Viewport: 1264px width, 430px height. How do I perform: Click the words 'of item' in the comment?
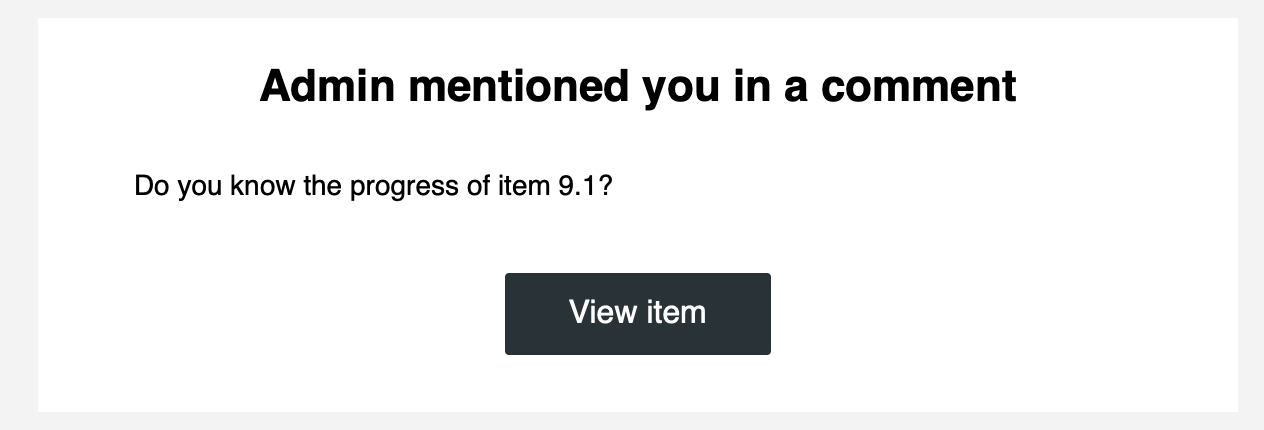[508, 186]
